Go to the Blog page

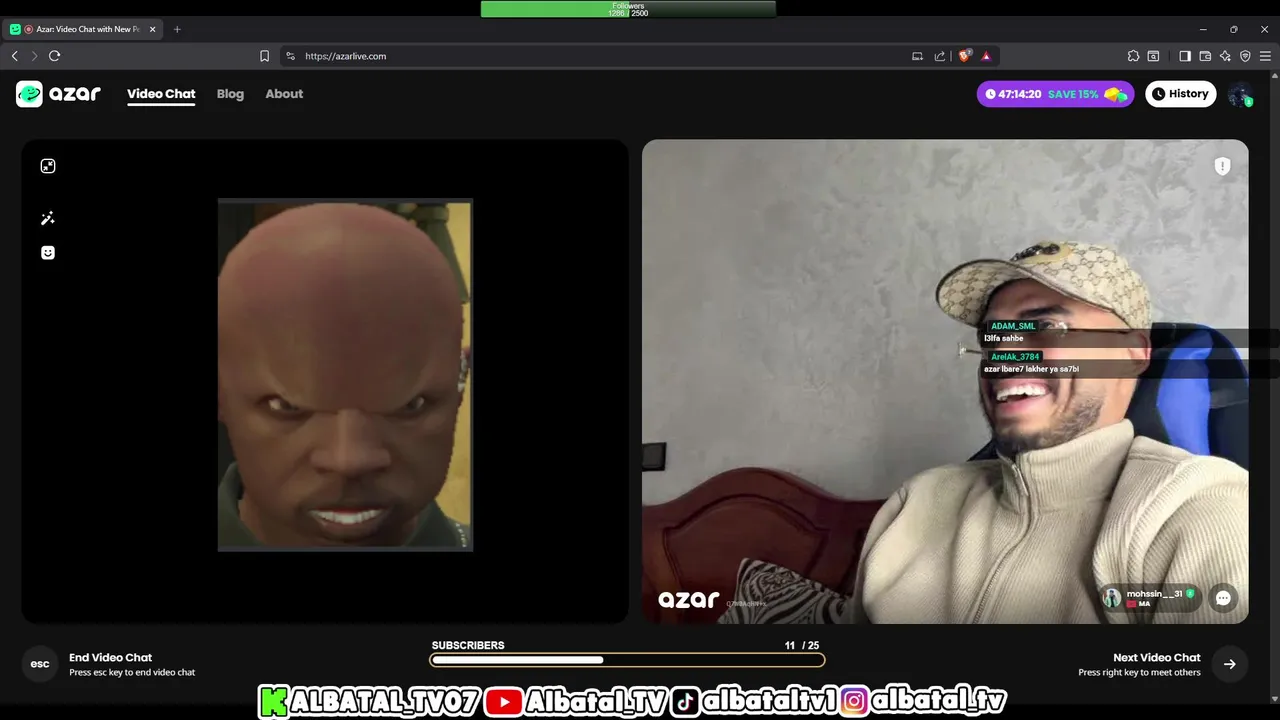click(x=230, y=94)
